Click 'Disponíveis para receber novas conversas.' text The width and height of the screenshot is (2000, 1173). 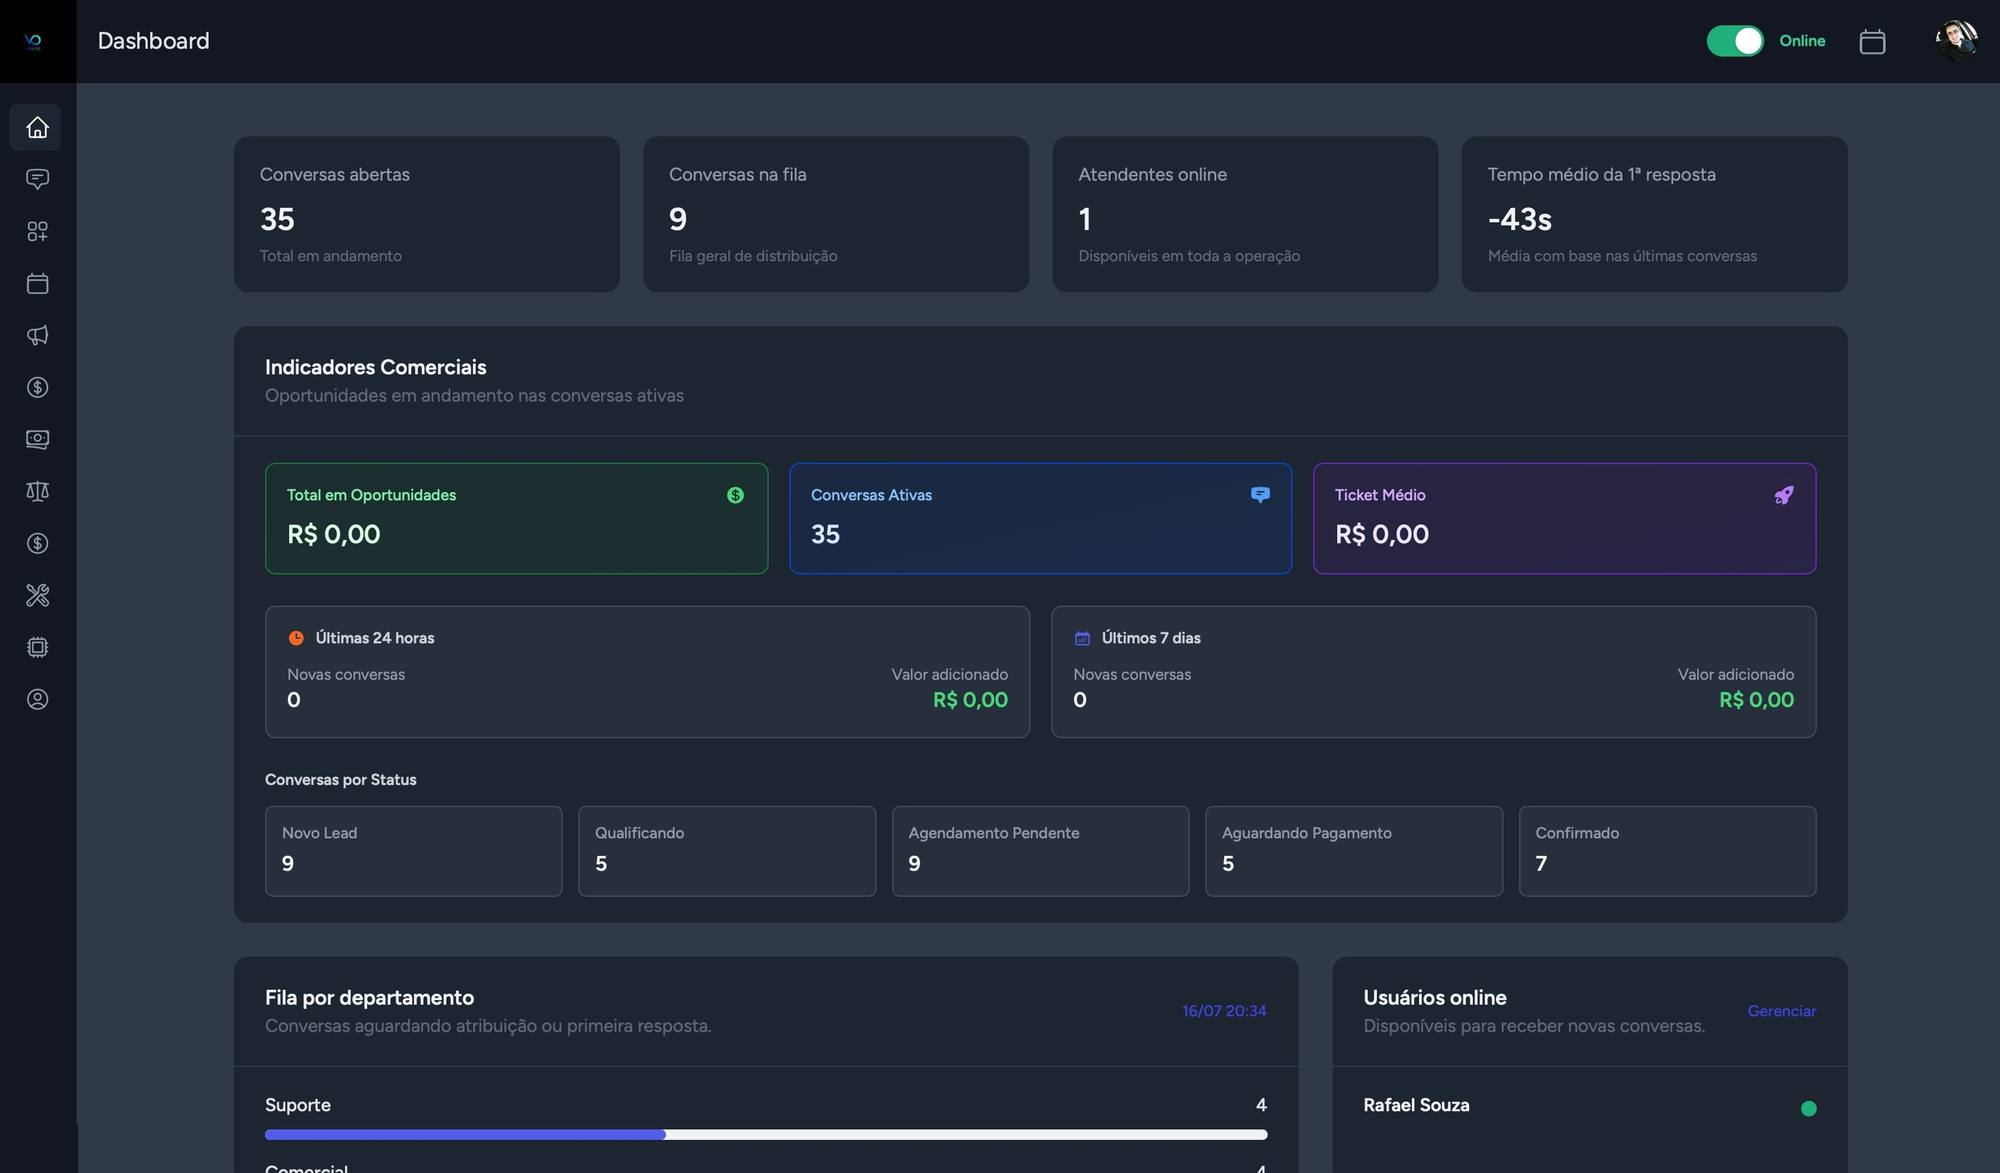1533,1026
